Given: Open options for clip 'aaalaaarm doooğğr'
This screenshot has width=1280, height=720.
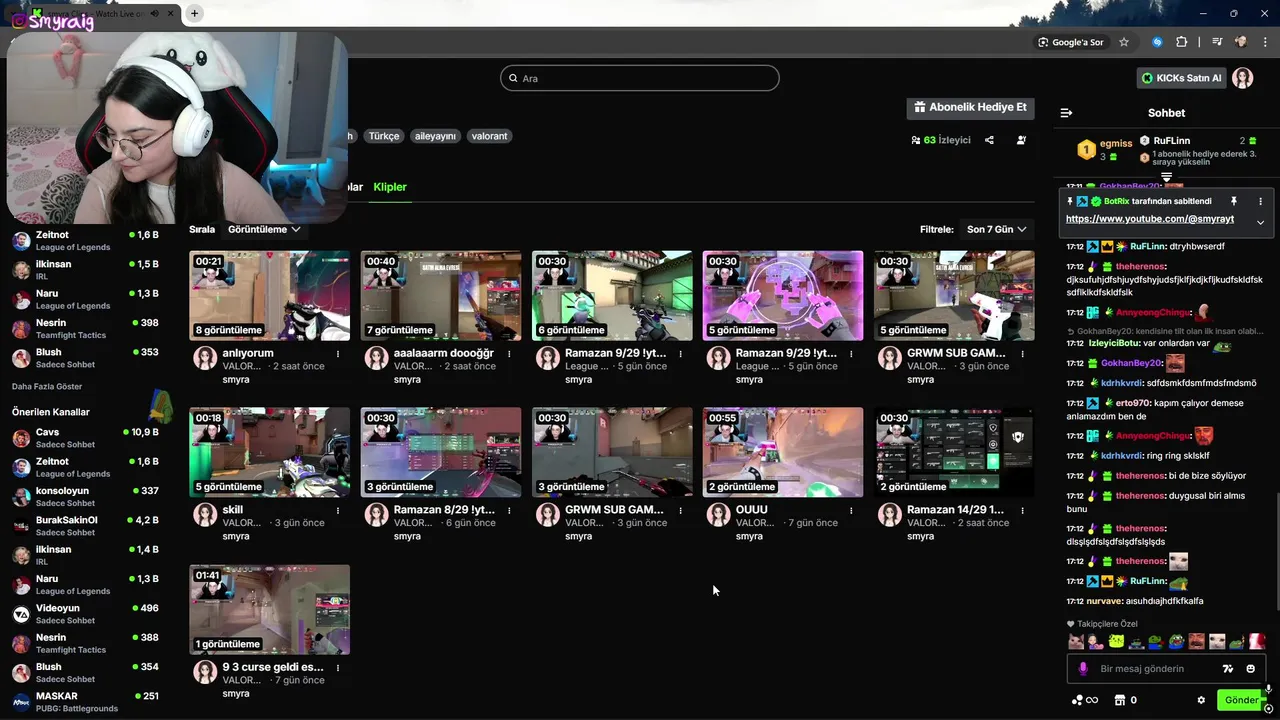Looking at the screenshot, I should point(509,354).
